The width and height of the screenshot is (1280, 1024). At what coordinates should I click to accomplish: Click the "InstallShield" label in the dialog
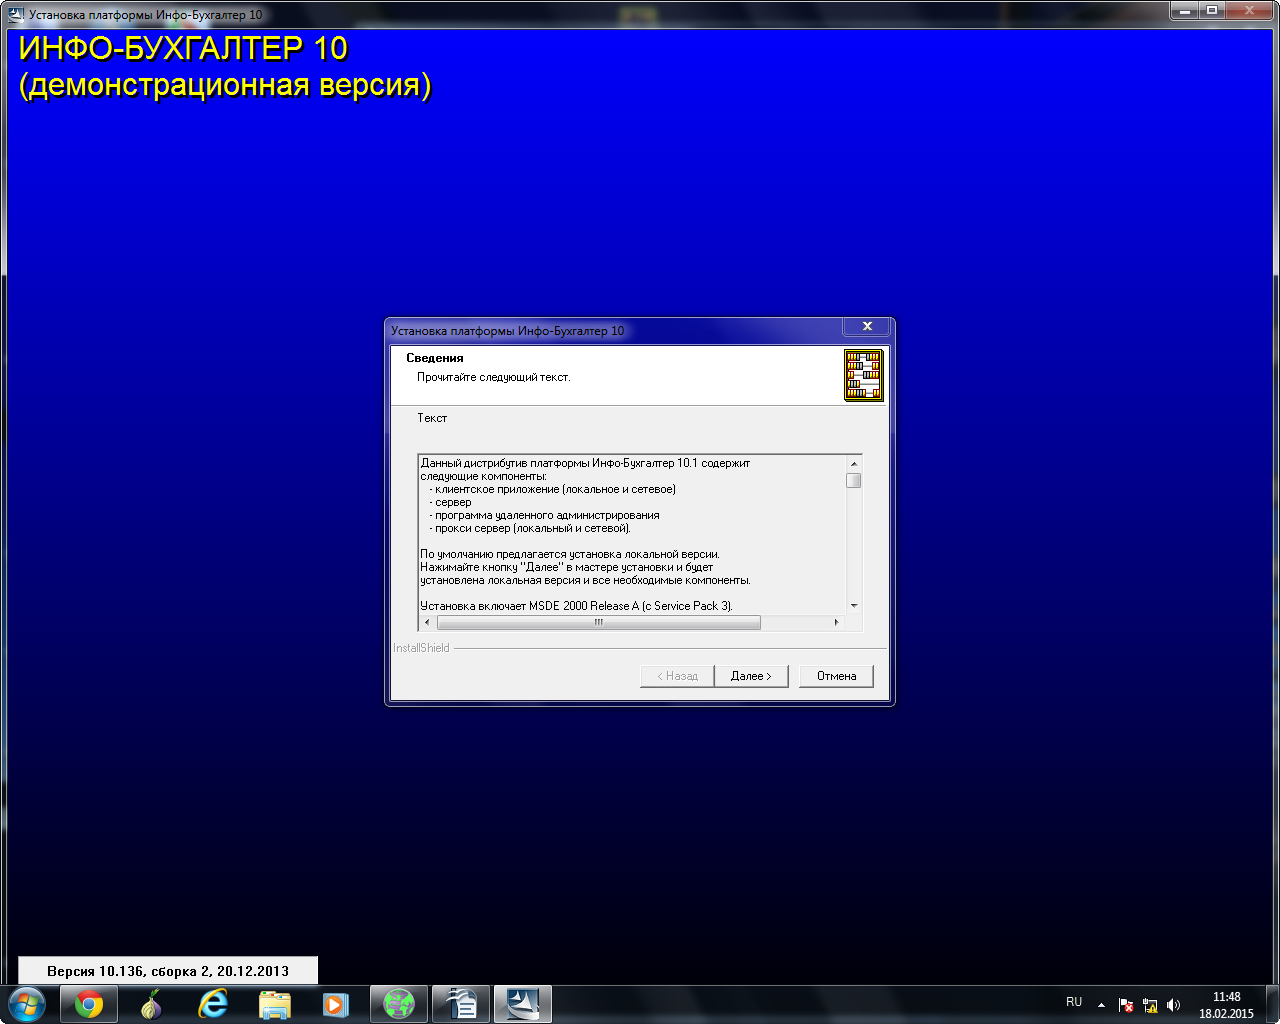tap(421, 648)
